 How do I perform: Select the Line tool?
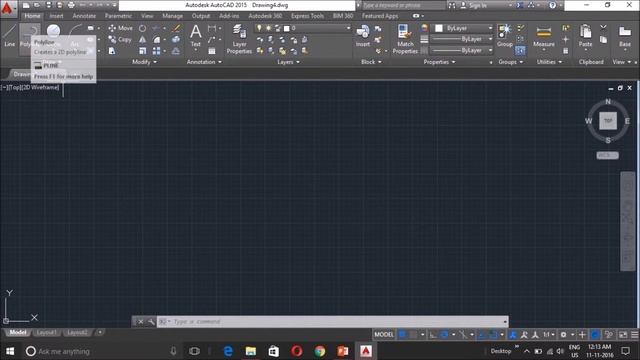(9, 36)
